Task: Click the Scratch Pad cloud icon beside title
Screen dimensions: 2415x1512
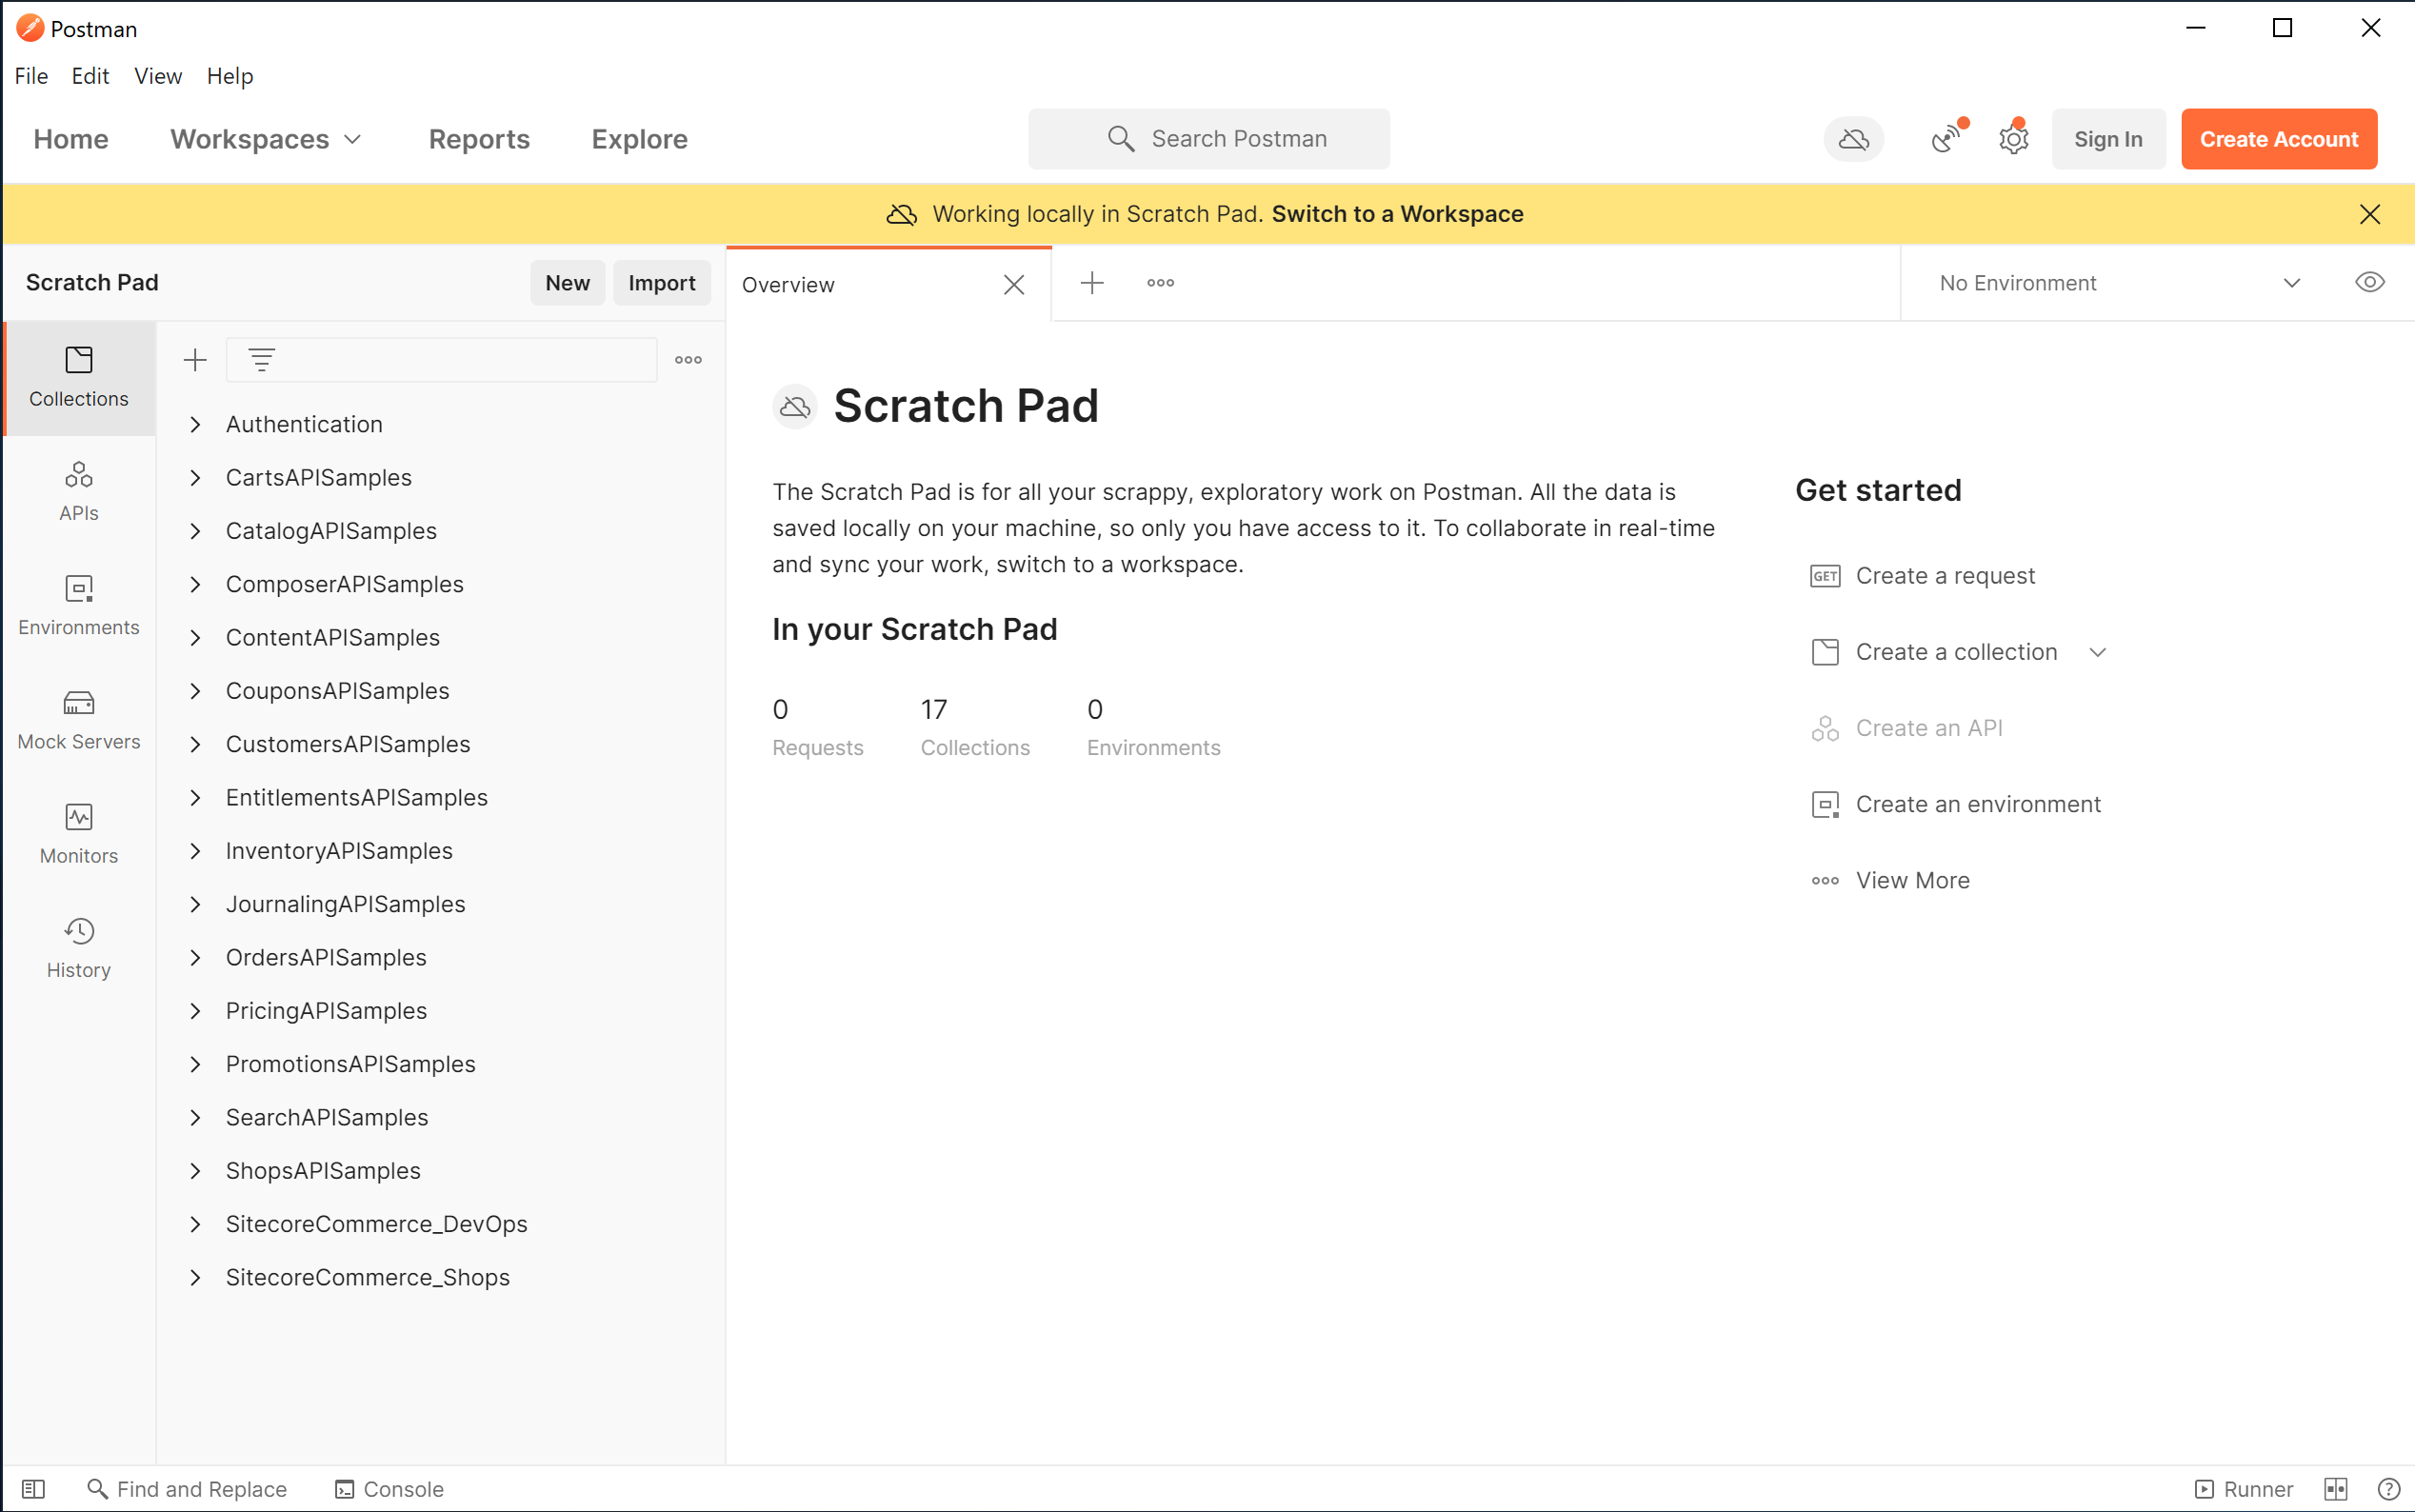Action: point(795,407)
